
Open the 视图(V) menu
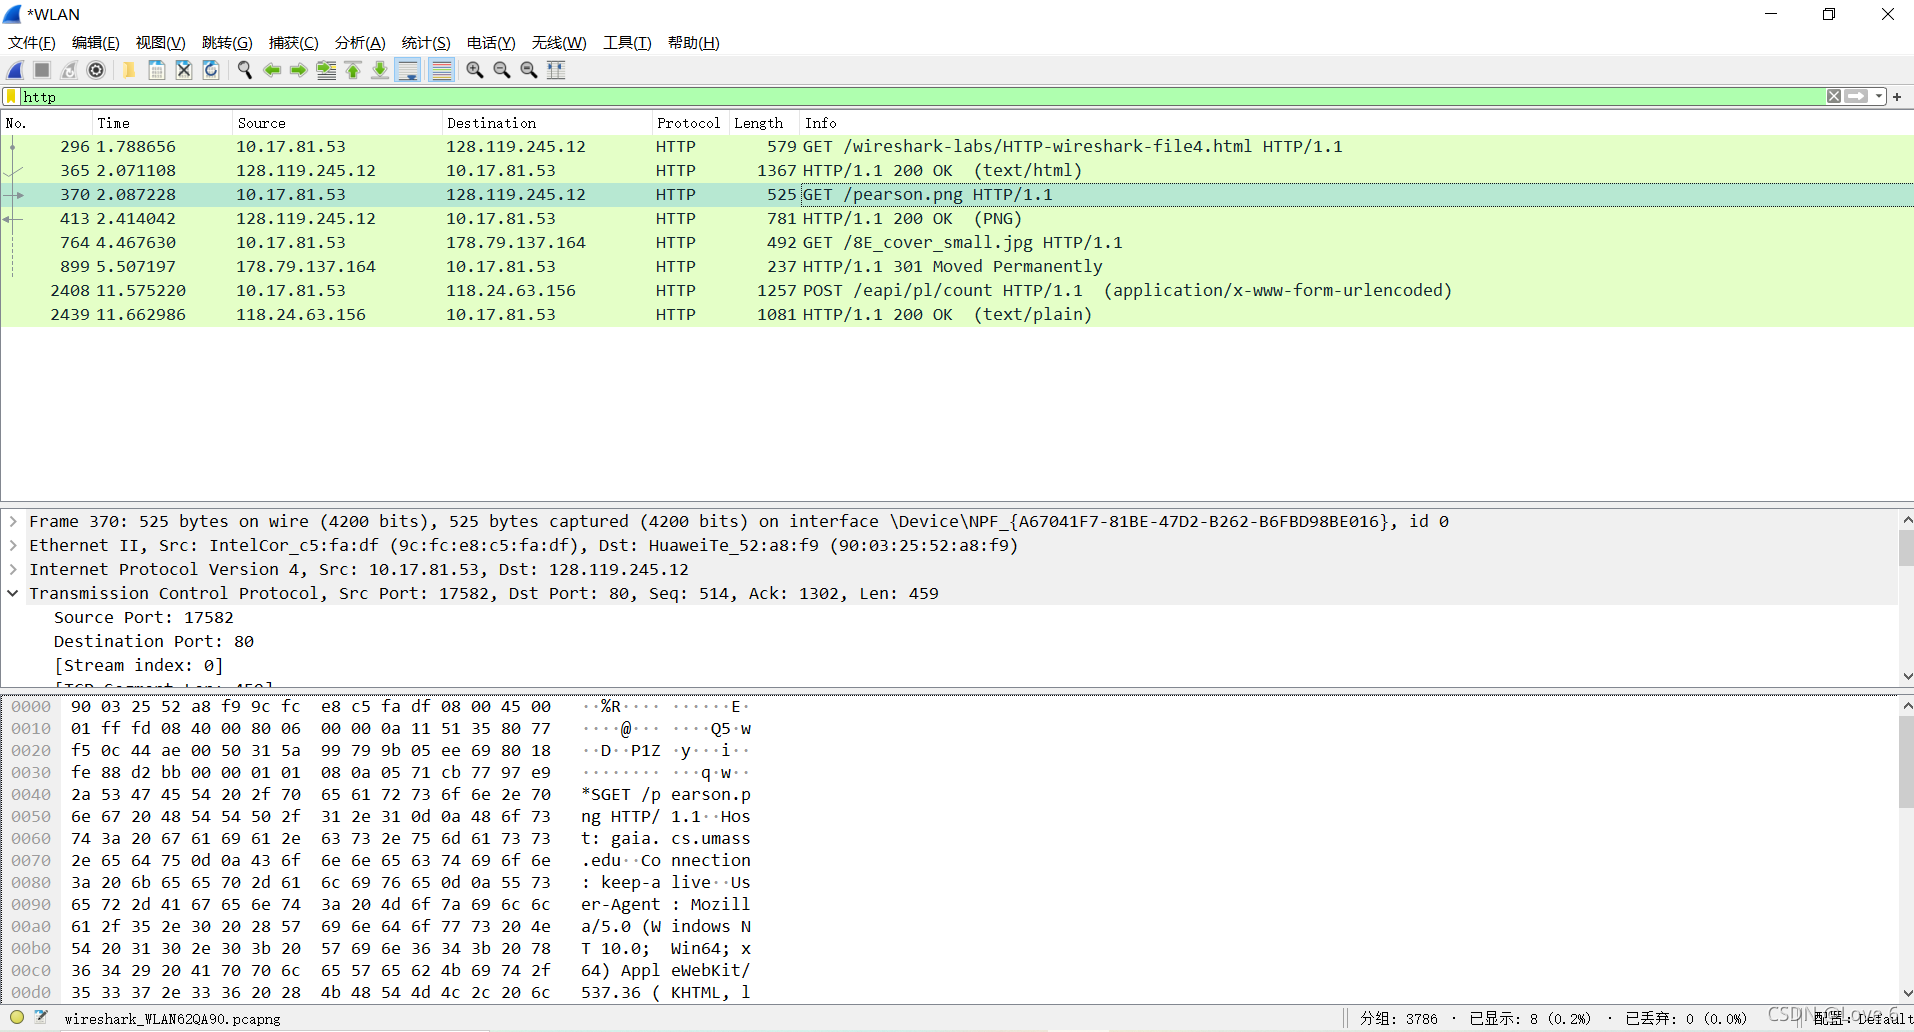click(x=161, y=43)
